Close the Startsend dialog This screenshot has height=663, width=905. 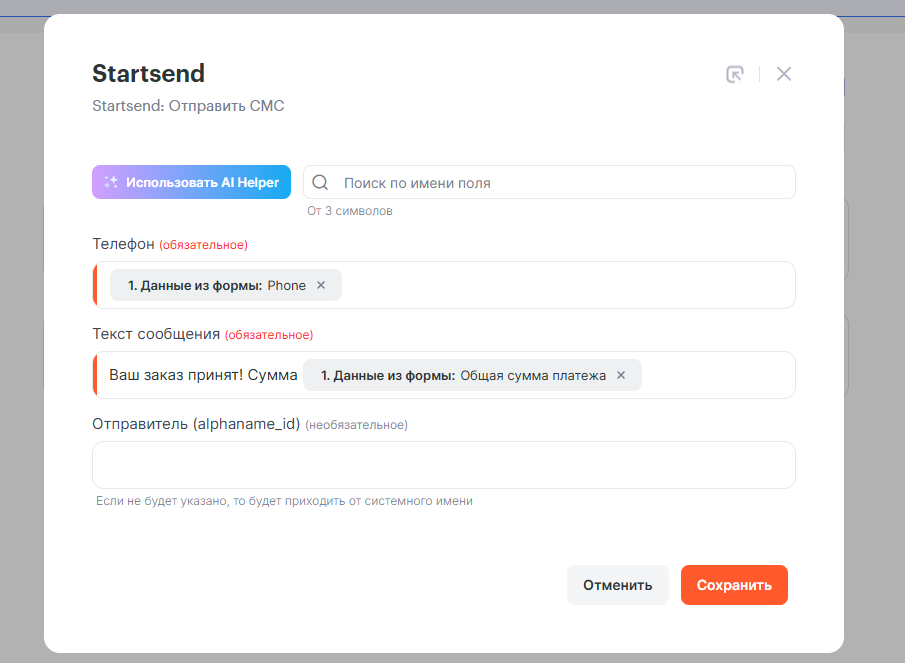(784, 74)
